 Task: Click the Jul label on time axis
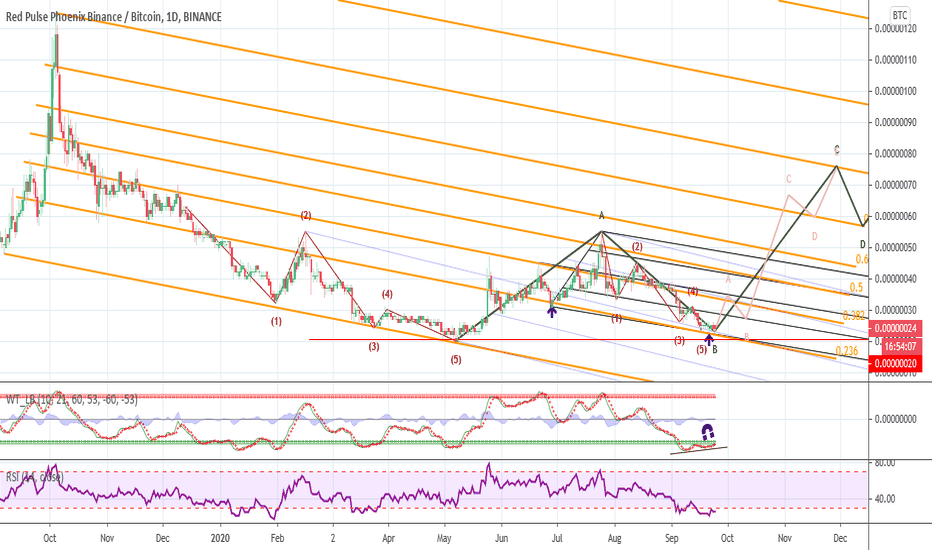click(x=557, y=538)
